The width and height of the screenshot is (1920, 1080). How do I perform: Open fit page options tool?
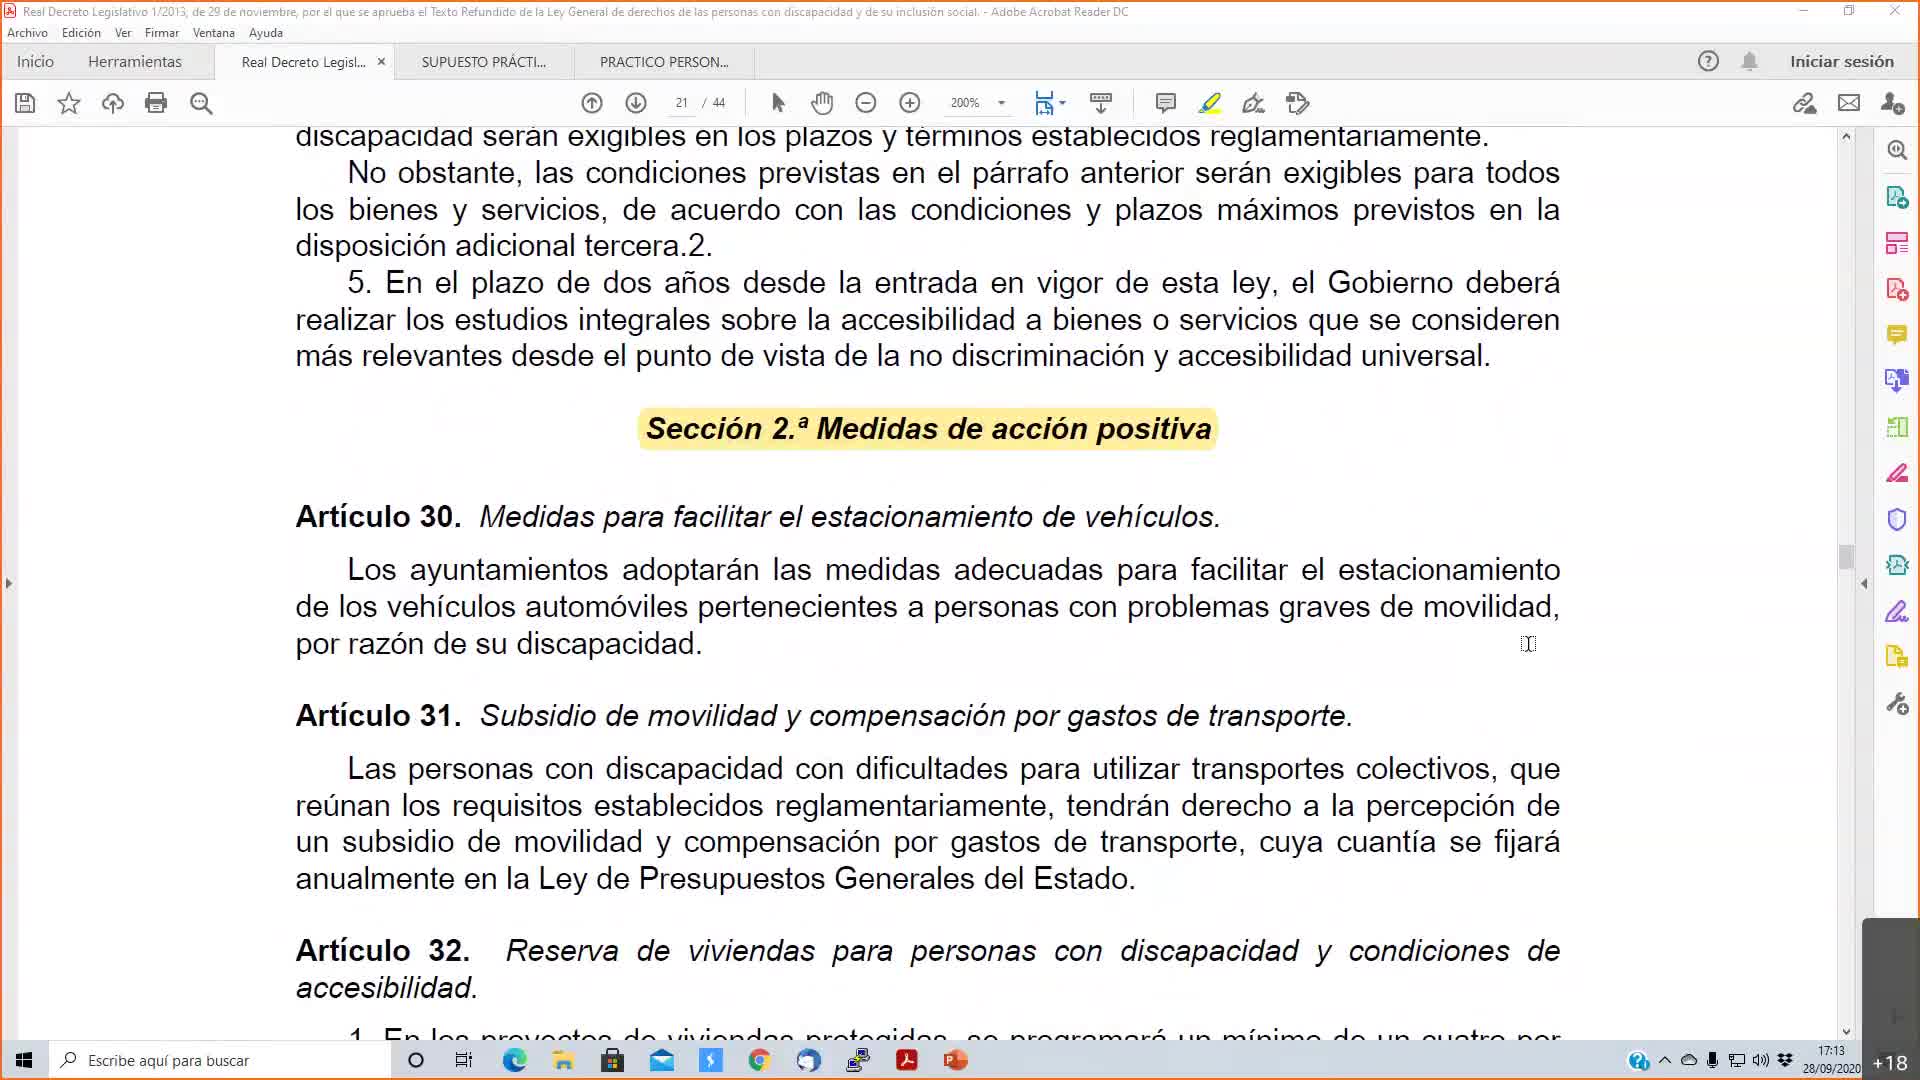(1044, 103)
